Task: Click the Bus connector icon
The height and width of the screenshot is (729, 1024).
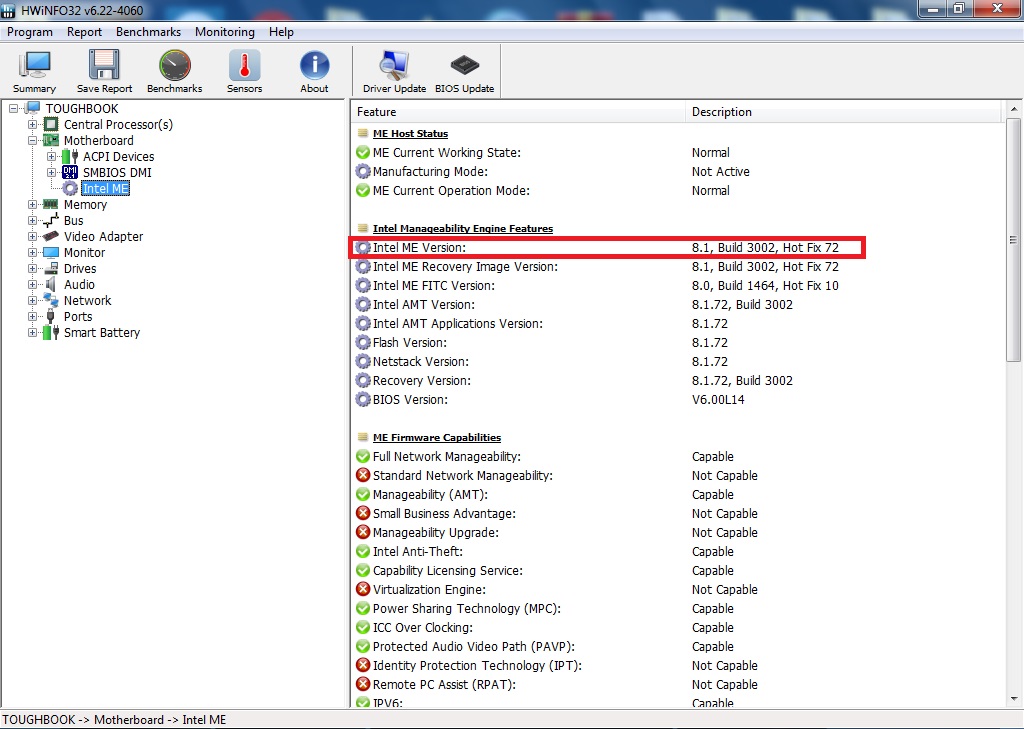Action: [51, 220]
